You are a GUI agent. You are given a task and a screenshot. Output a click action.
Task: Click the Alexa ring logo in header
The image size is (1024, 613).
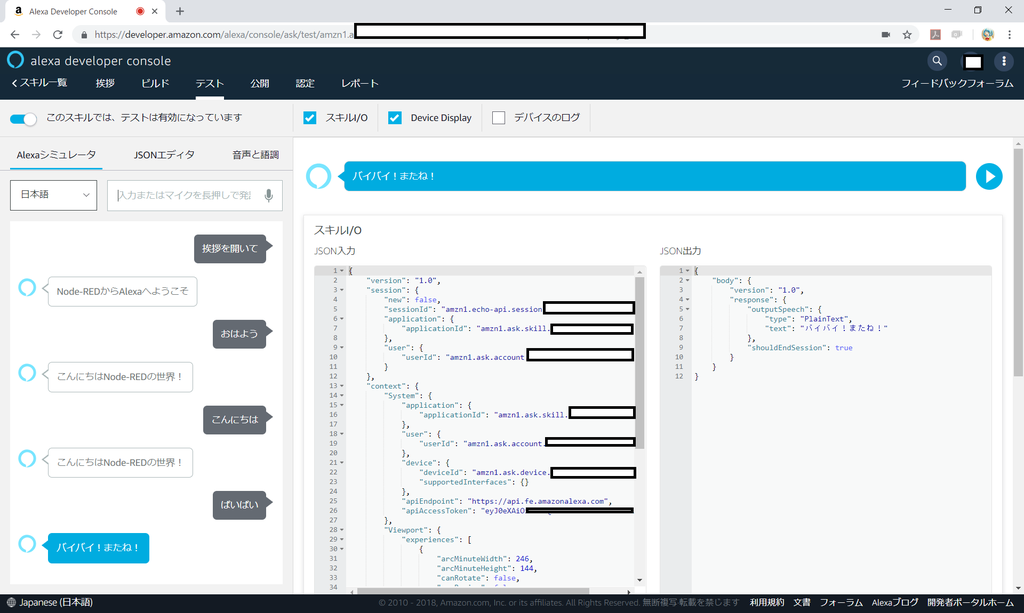[15, 60]
